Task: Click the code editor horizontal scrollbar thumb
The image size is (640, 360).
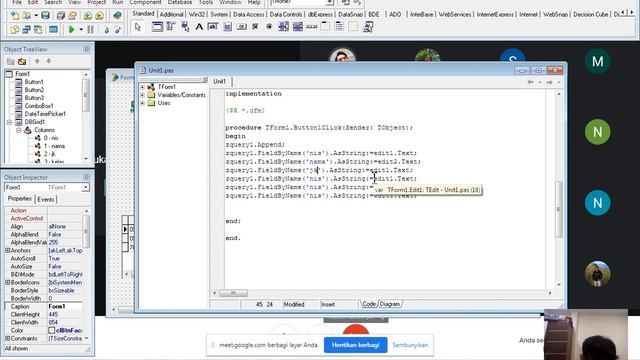Action: (x=233, y=293)
